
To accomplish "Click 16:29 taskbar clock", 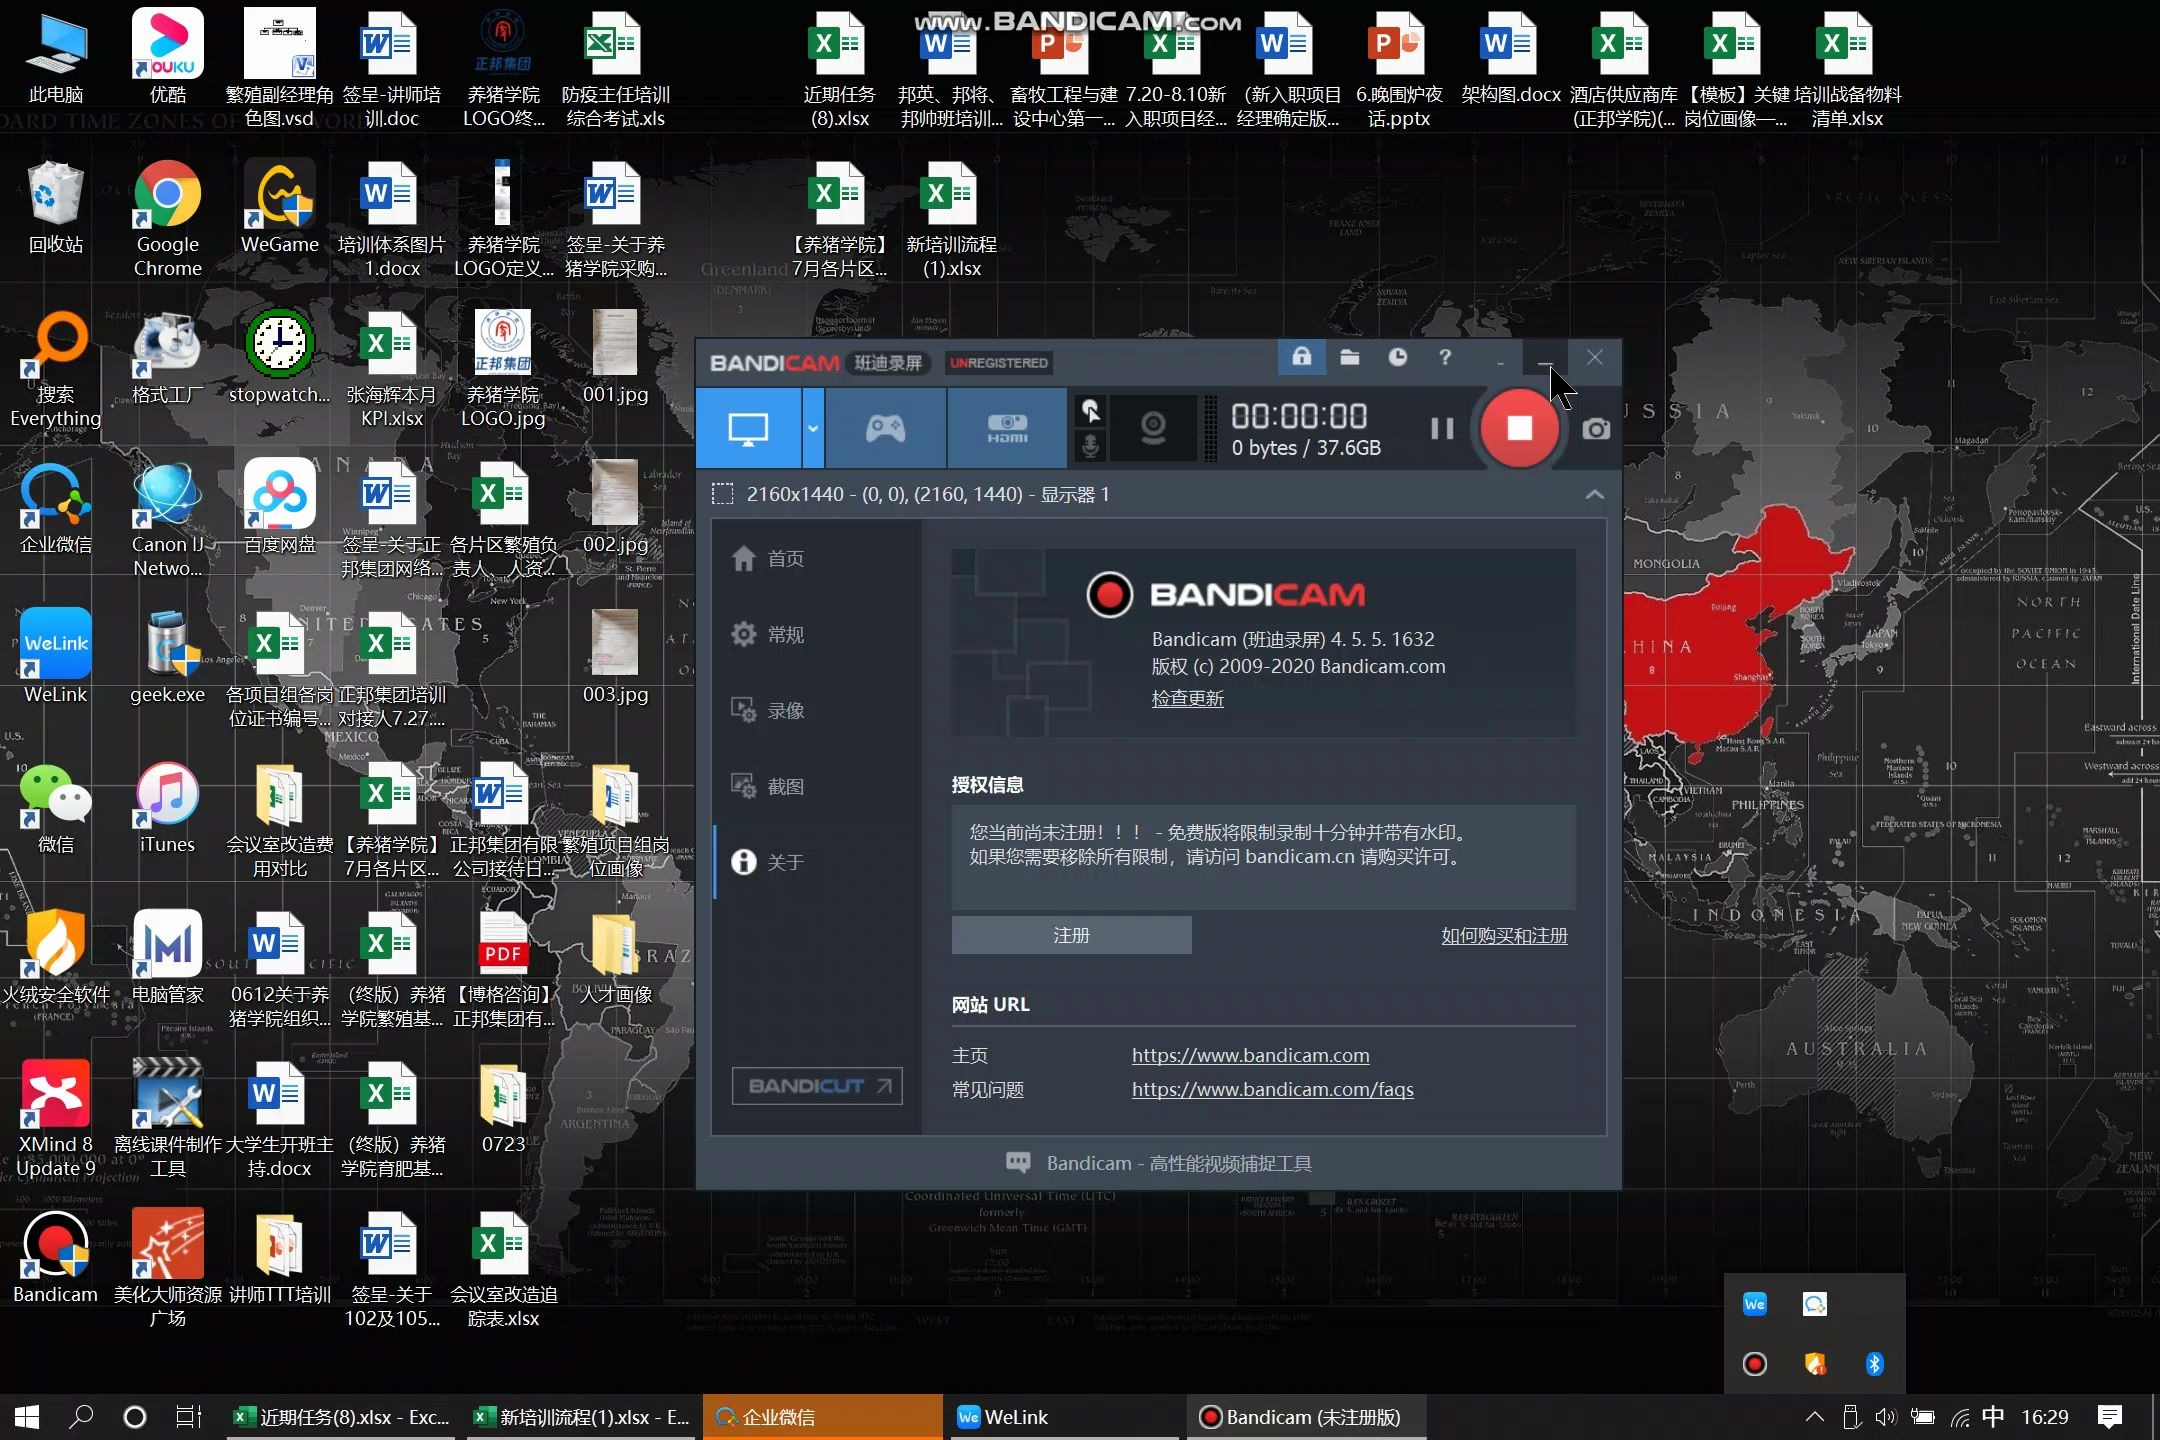I will point(2045,1417).
